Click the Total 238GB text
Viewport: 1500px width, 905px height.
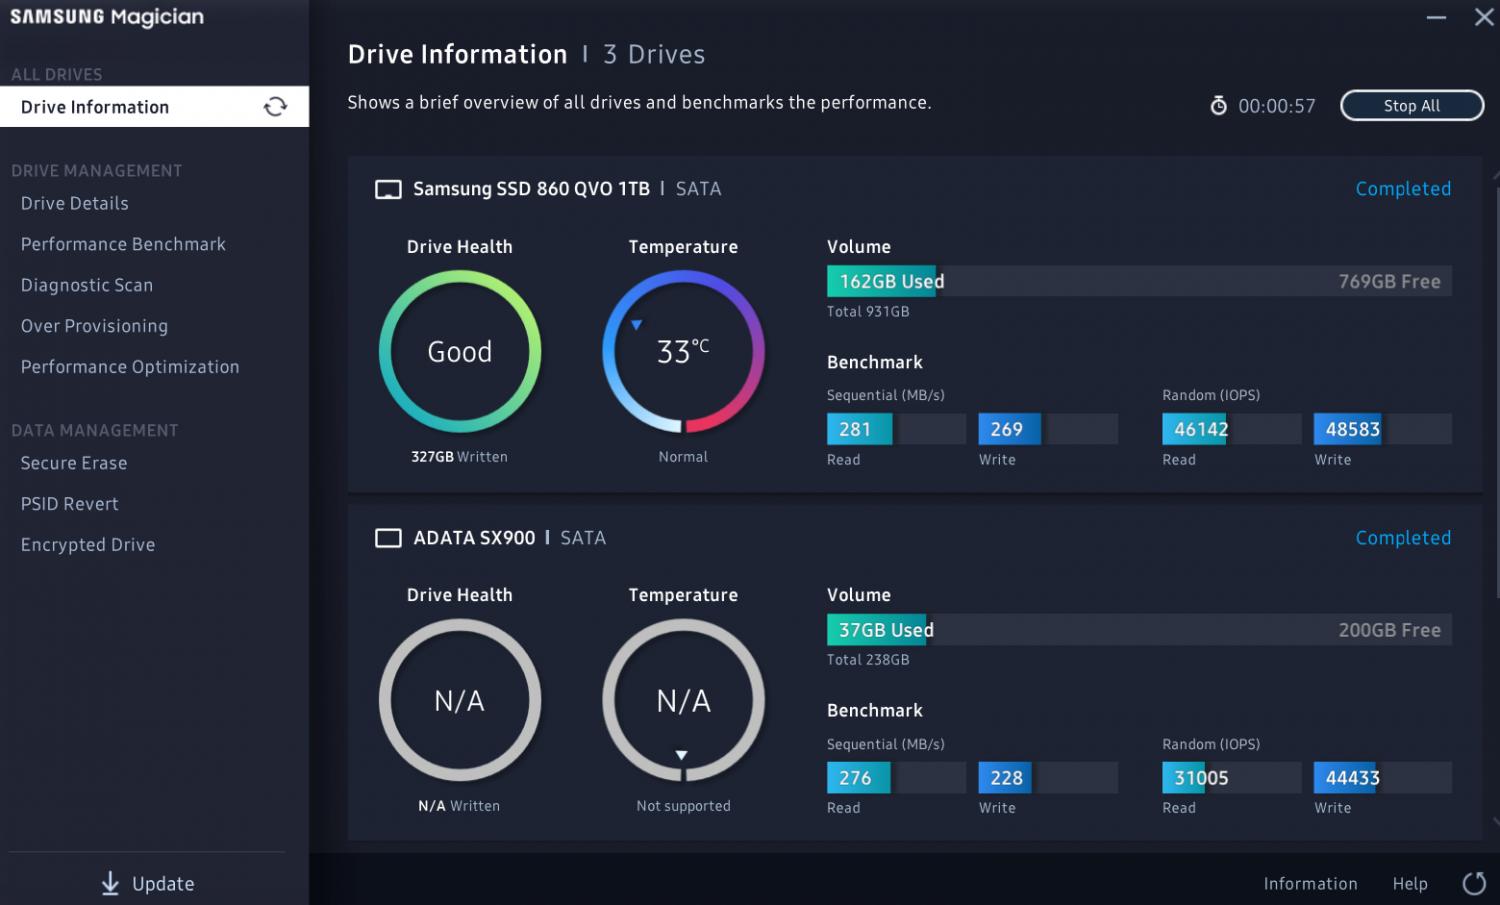click(x=868, y=660)
